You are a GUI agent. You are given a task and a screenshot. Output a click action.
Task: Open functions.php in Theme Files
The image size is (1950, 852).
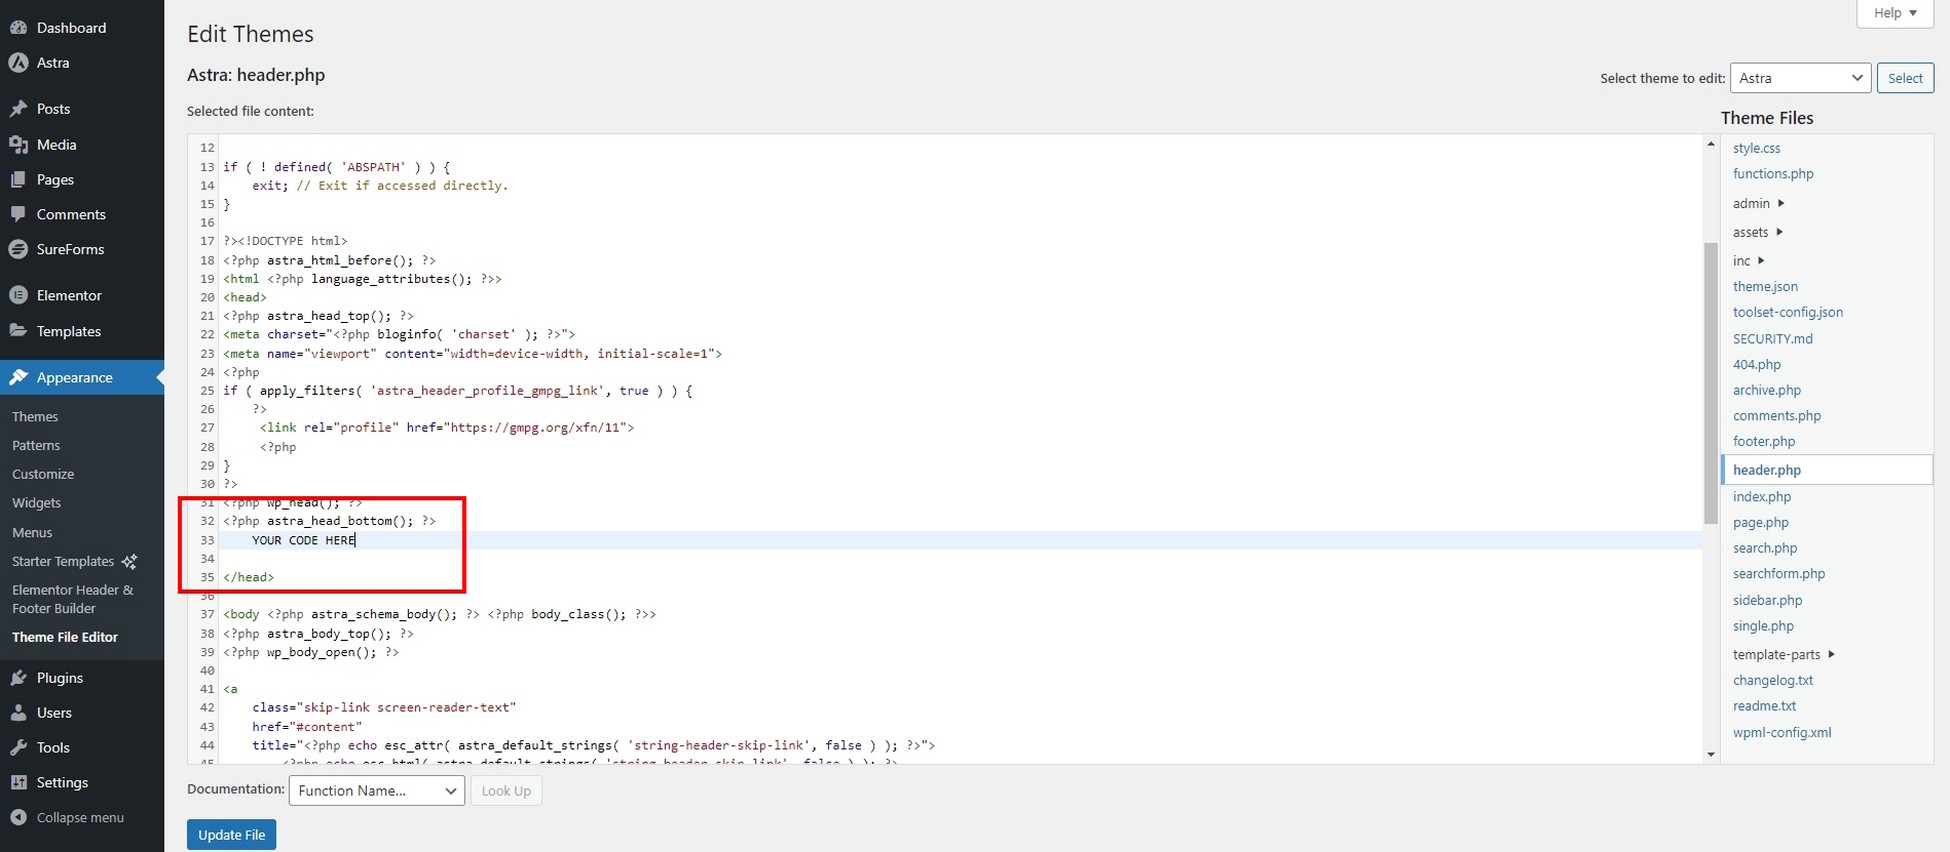tap(1773, 174)
